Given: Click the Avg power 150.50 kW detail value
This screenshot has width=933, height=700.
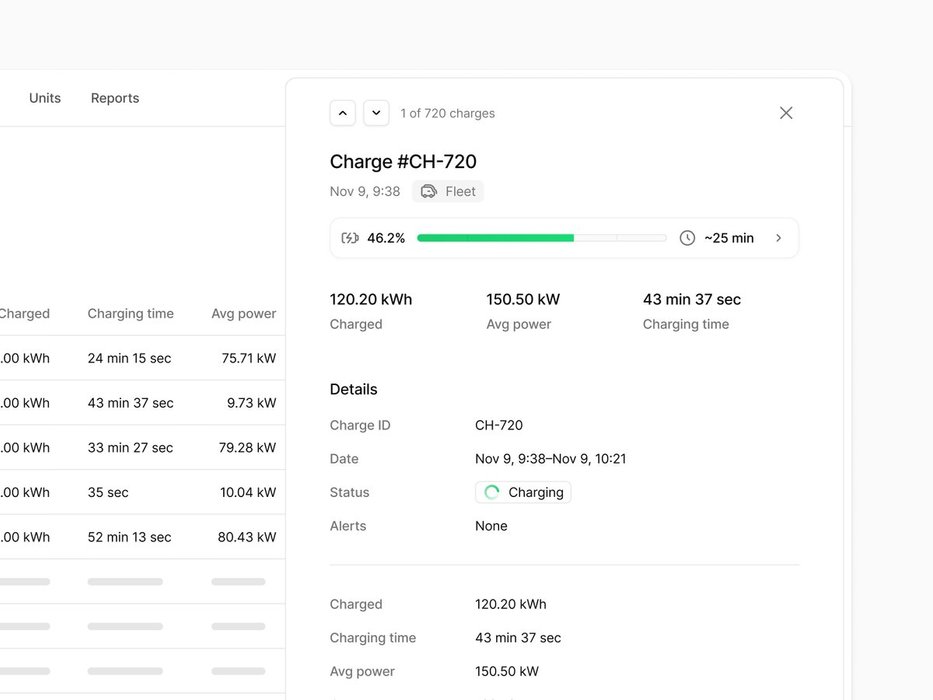Looking at the screenshot, I should click(506, 671).
